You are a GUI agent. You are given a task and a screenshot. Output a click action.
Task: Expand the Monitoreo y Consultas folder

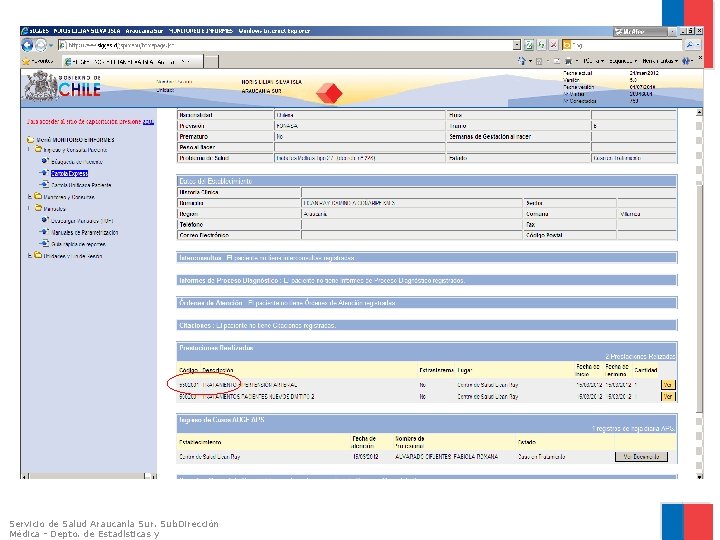pyautogui.click(x=29, y=197)
